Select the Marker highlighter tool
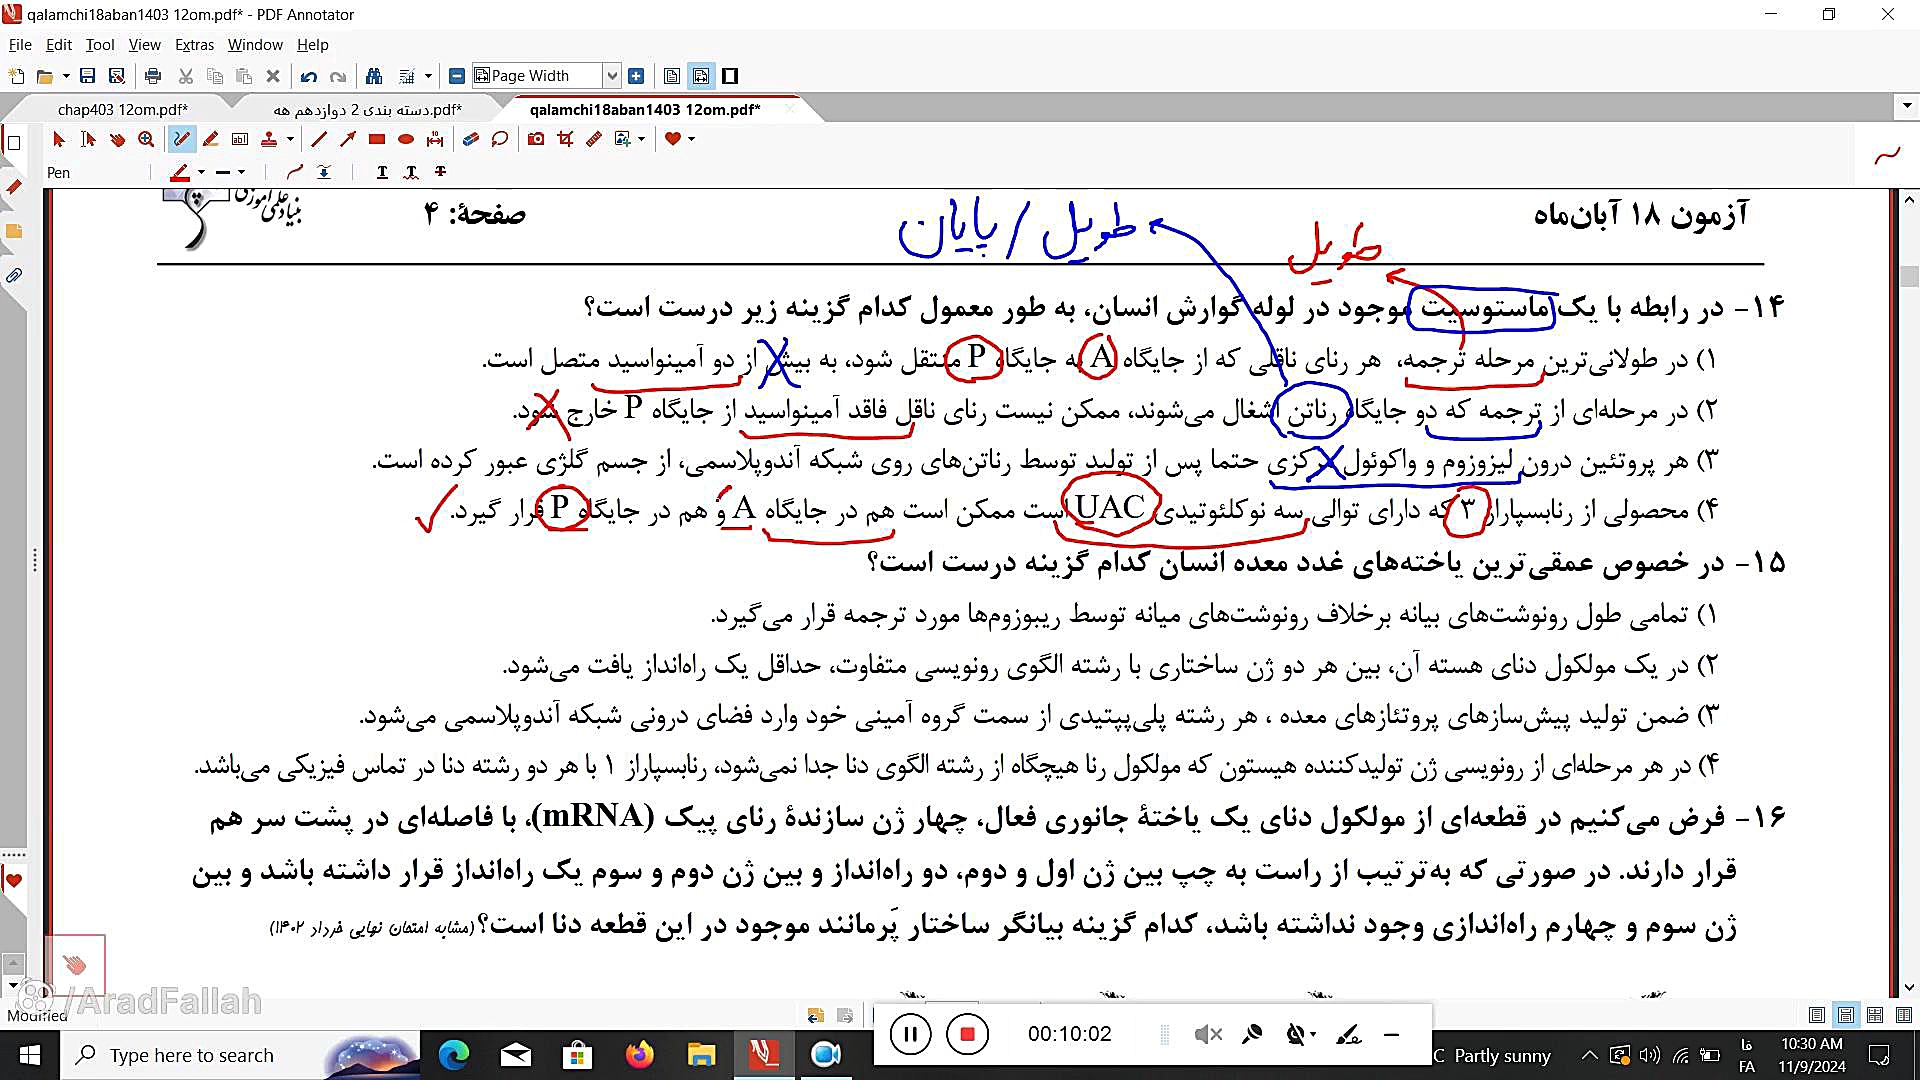Image resolution: width=1920 pixels, height=1080 pixels. [x=210, y=139]
